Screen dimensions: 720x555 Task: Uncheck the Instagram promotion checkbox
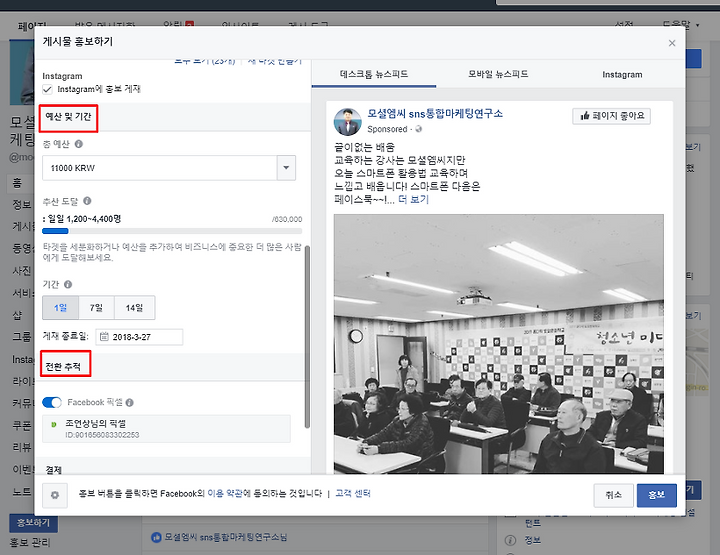[x=47, y=89]
